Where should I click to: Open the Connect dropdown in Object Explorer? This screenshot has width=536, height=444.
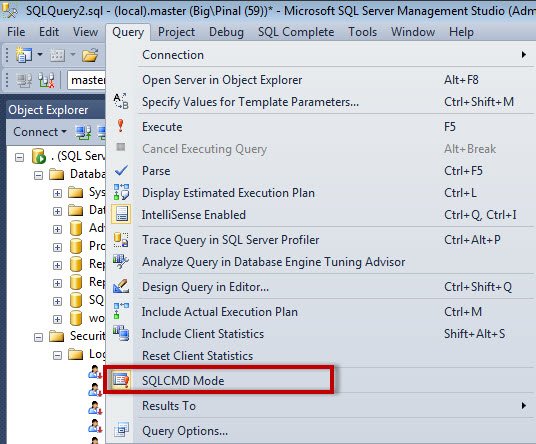coord(40,132)
